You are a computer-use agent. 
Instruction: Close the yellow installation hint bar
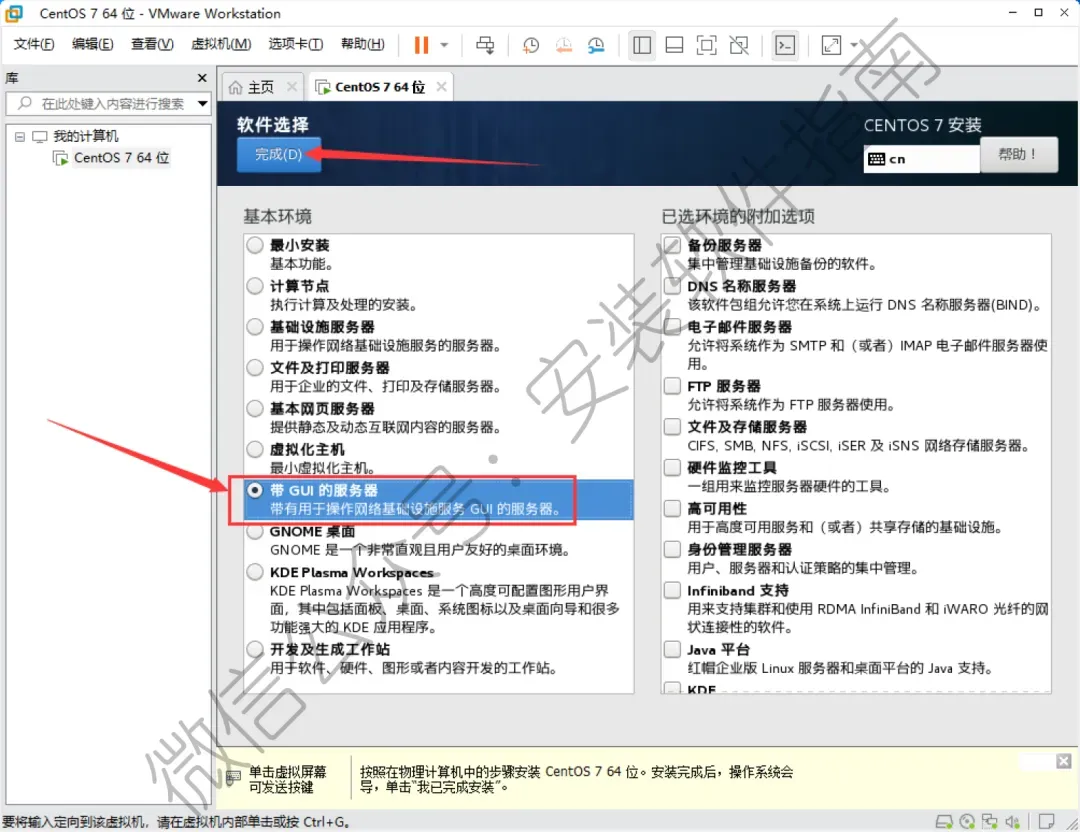click(x=1063, y=761)
